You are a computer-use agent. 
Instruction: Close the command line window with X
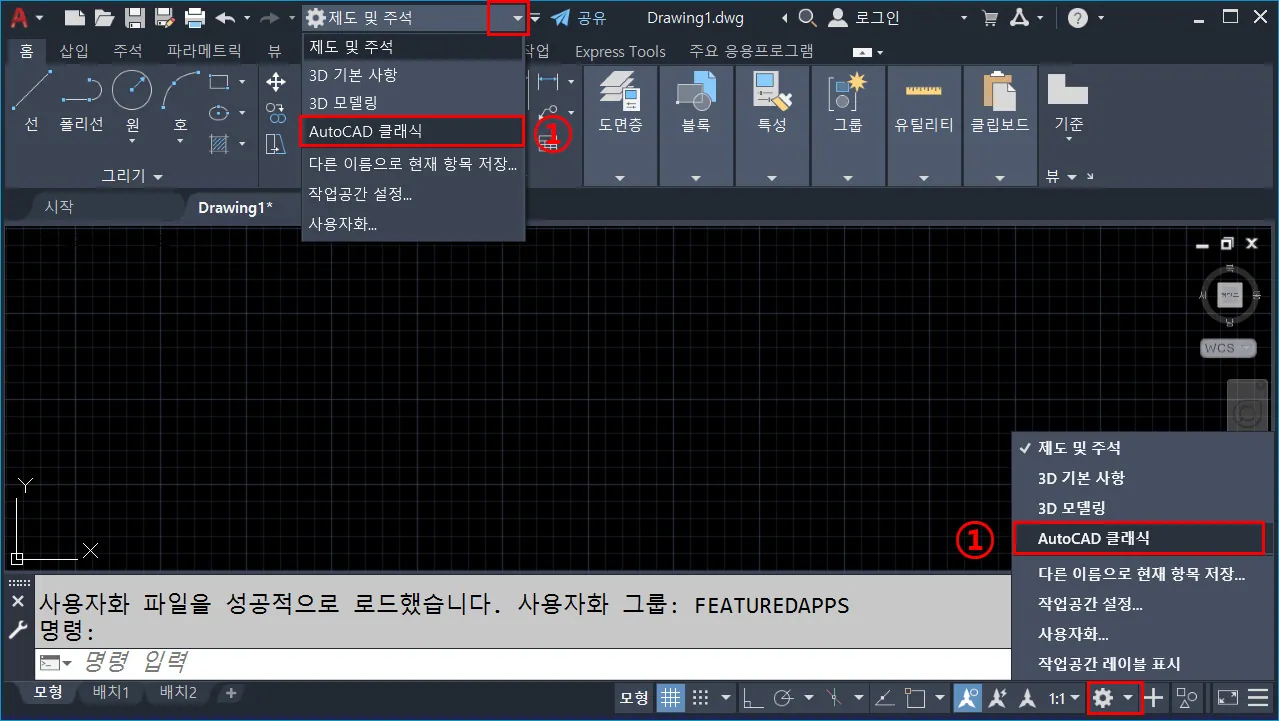pyautogui.click(x=17, y=601)
